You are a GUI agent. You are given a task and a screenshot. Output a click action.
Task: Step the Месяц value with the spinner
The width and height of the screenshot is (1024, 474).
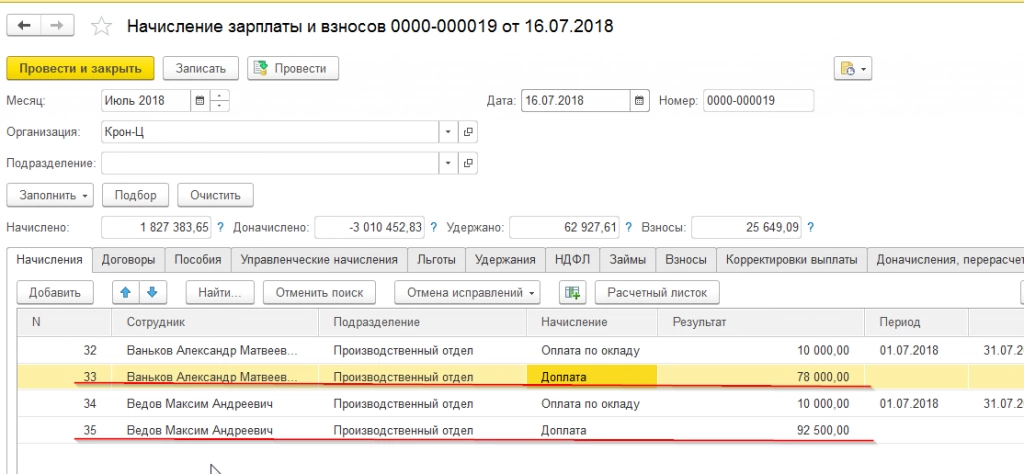pos(220,101)
